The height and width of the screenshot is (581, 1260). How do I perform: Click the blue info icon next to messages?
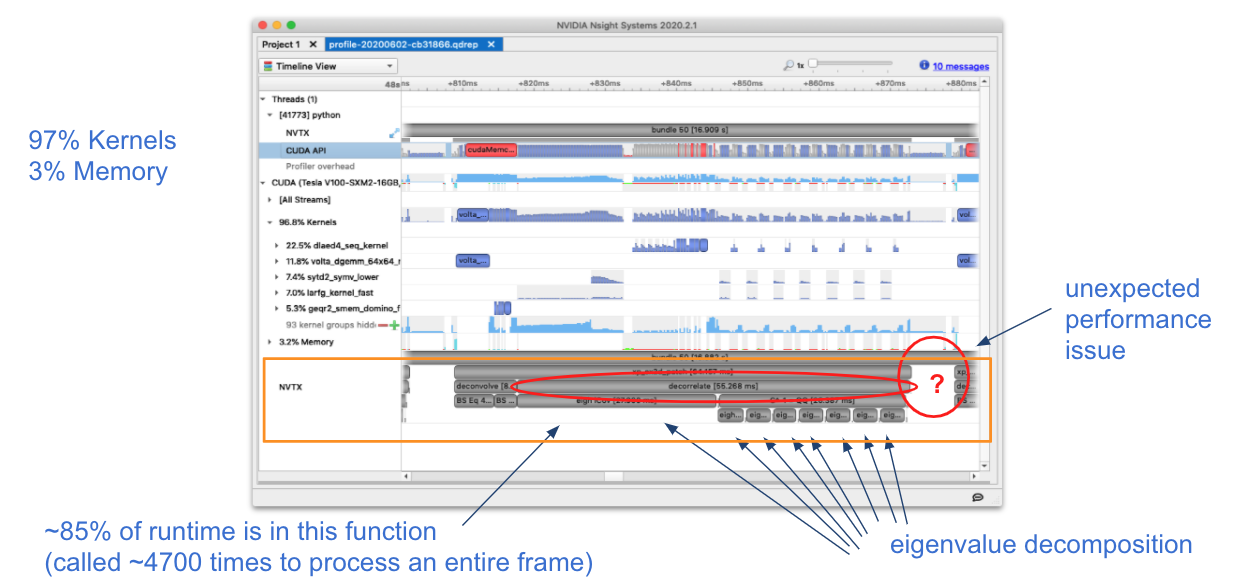[x=922, y=65]
